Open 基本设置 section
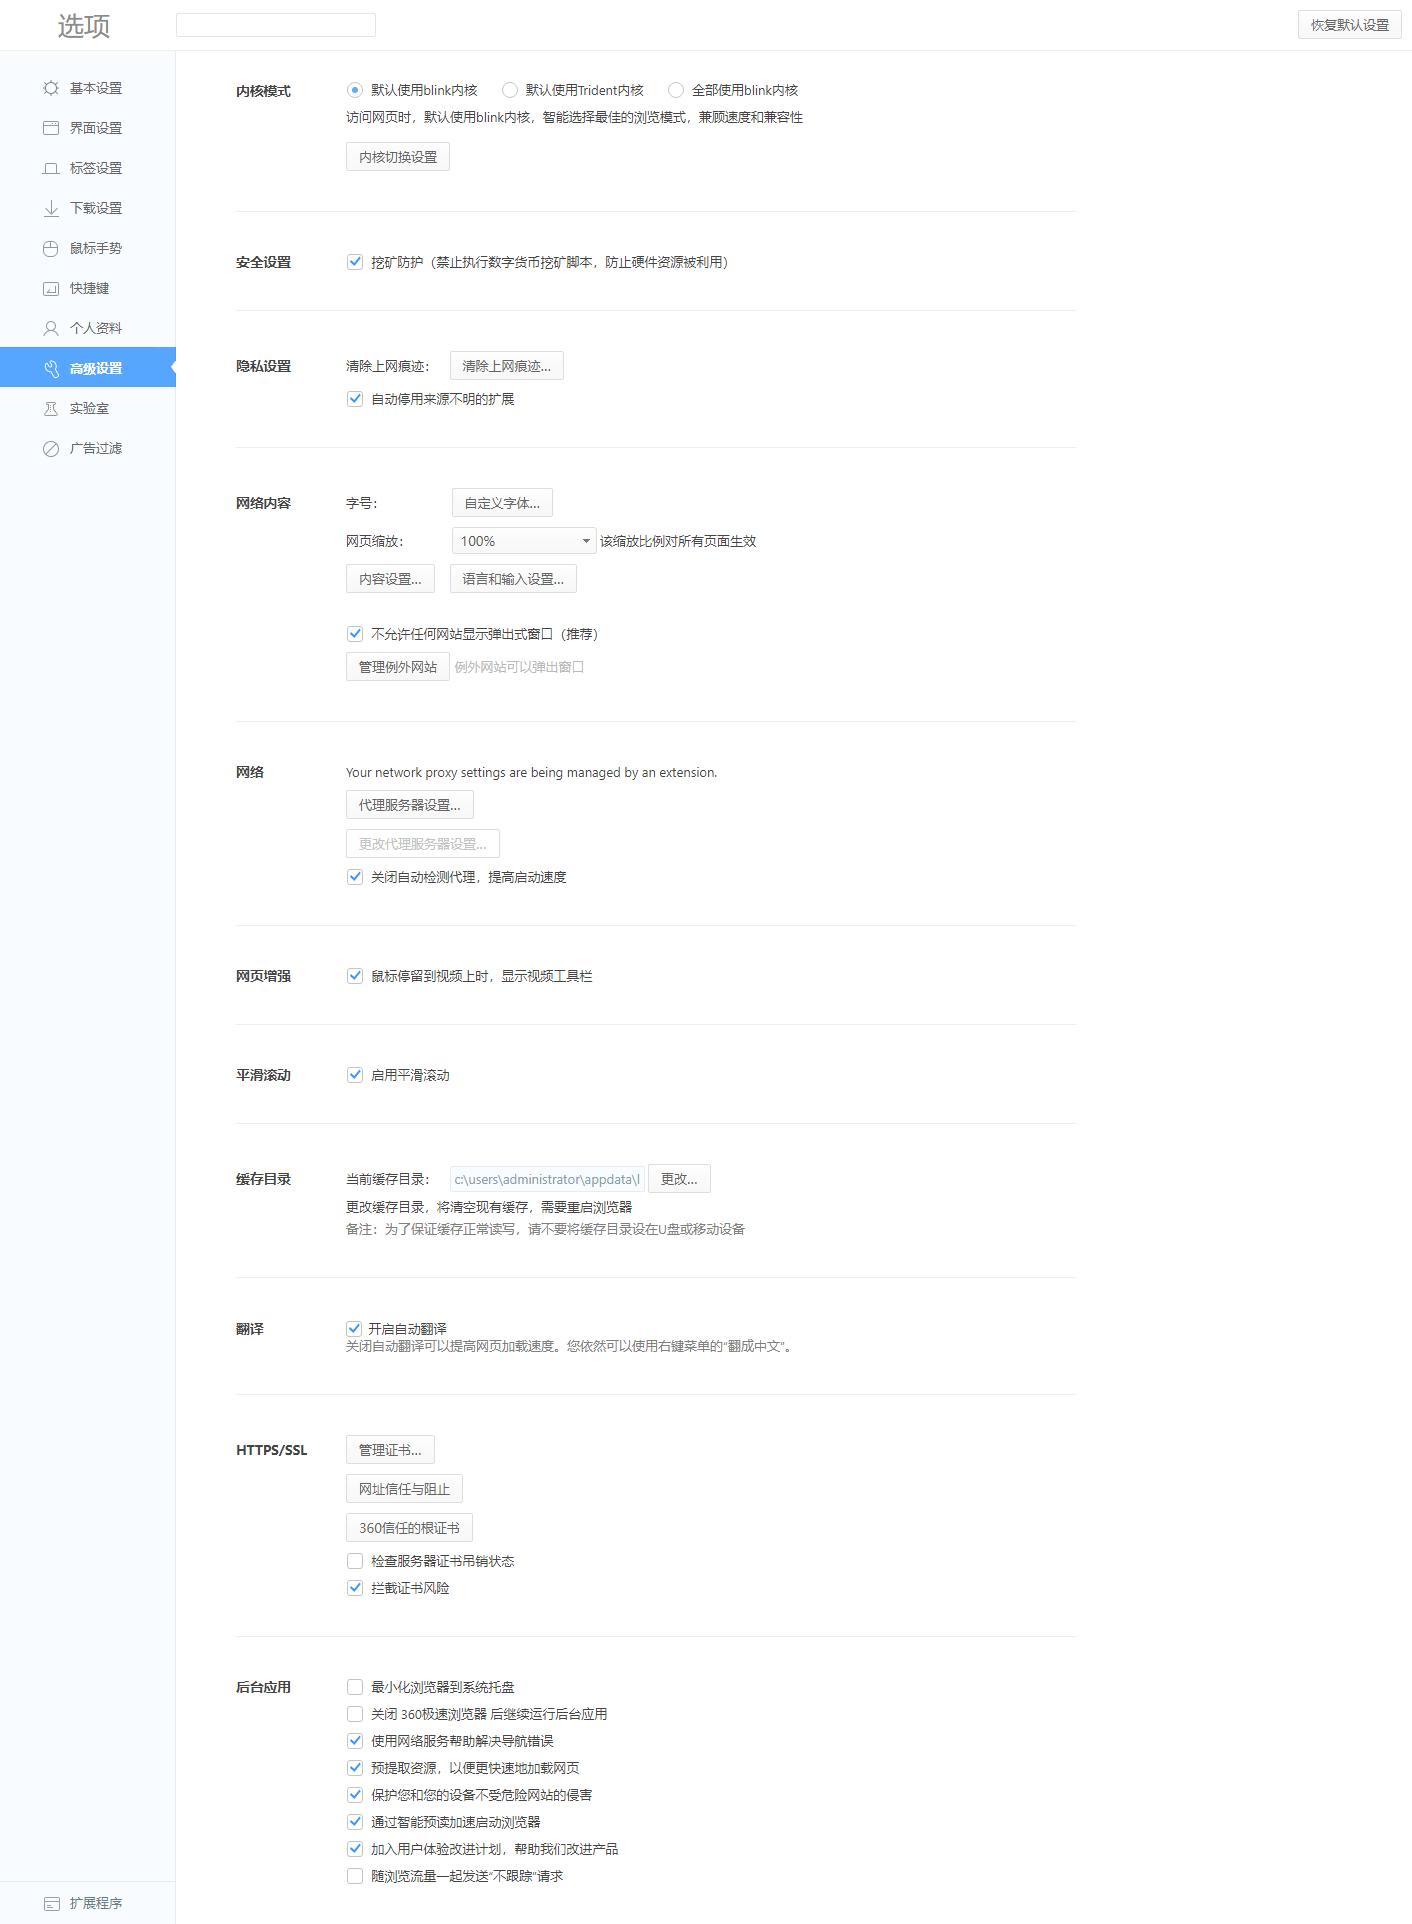Screen dimensions: 1412x1924 point(87,88)
